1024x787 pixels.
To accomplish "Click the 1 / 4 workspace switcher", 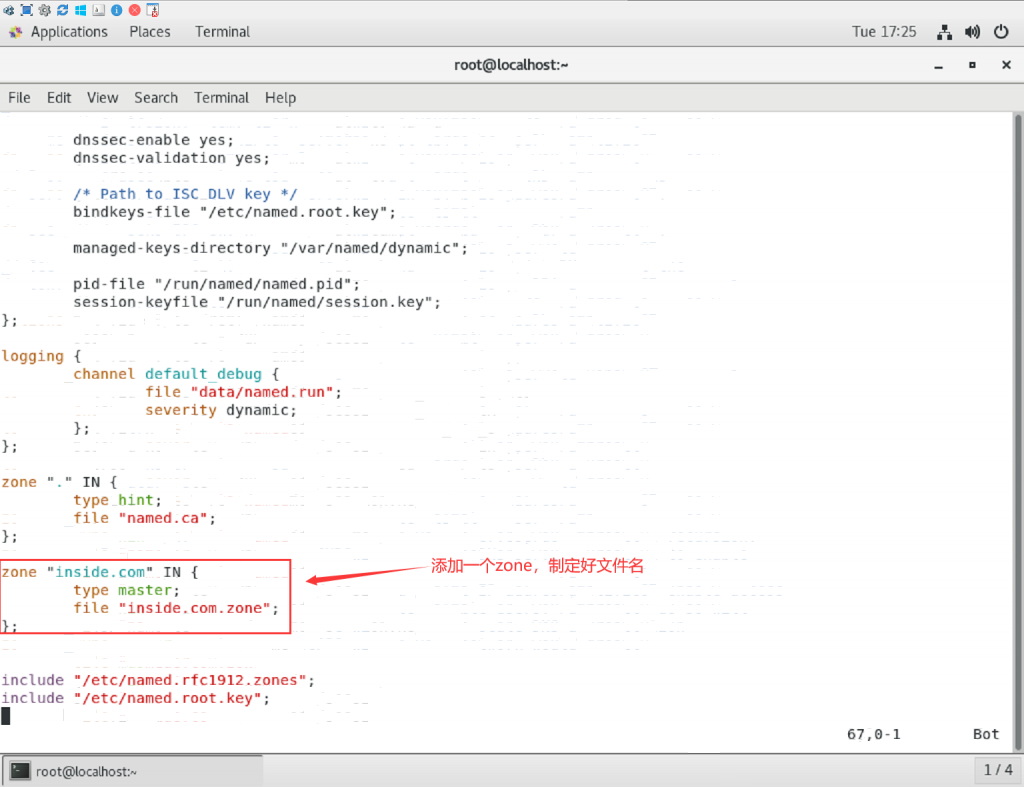I will click(x=998, y=770).
